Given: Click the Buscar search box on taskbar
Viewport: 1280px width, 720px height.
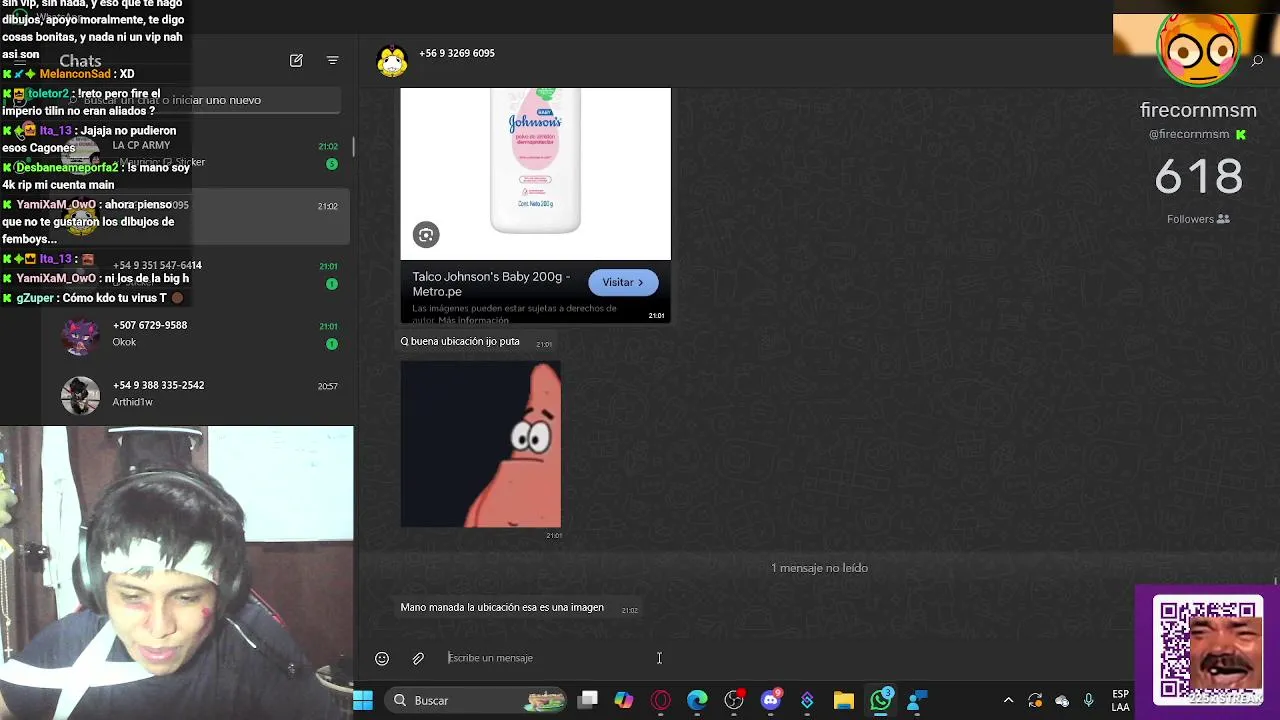Looking at the screenshot, I should coord(476,700).
